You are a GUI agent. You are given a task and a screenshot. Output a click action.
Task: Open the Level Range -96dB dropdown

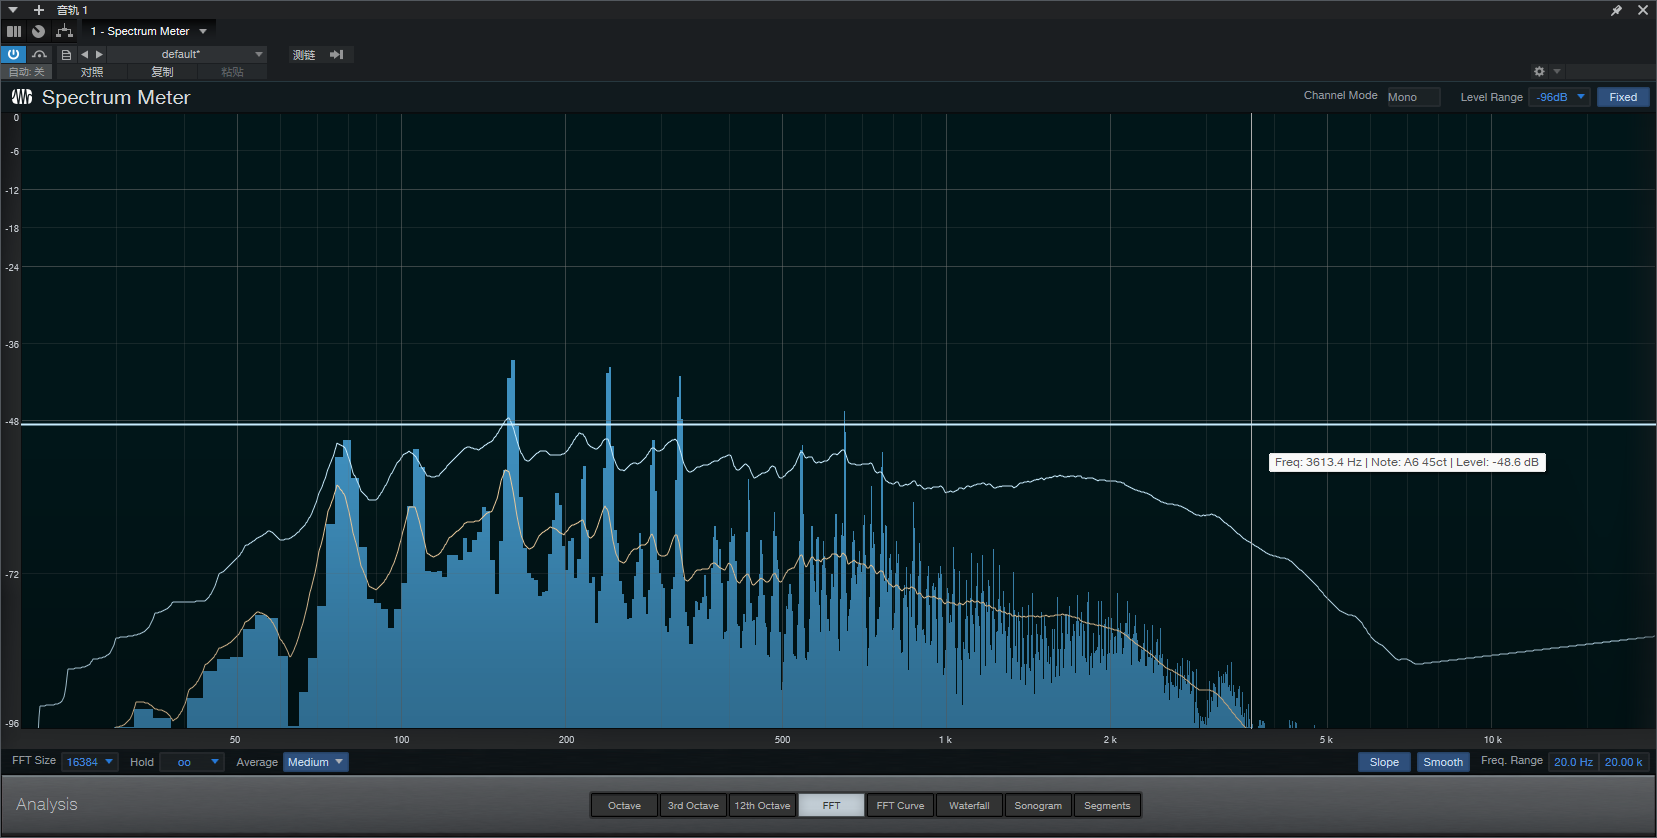1559,97
